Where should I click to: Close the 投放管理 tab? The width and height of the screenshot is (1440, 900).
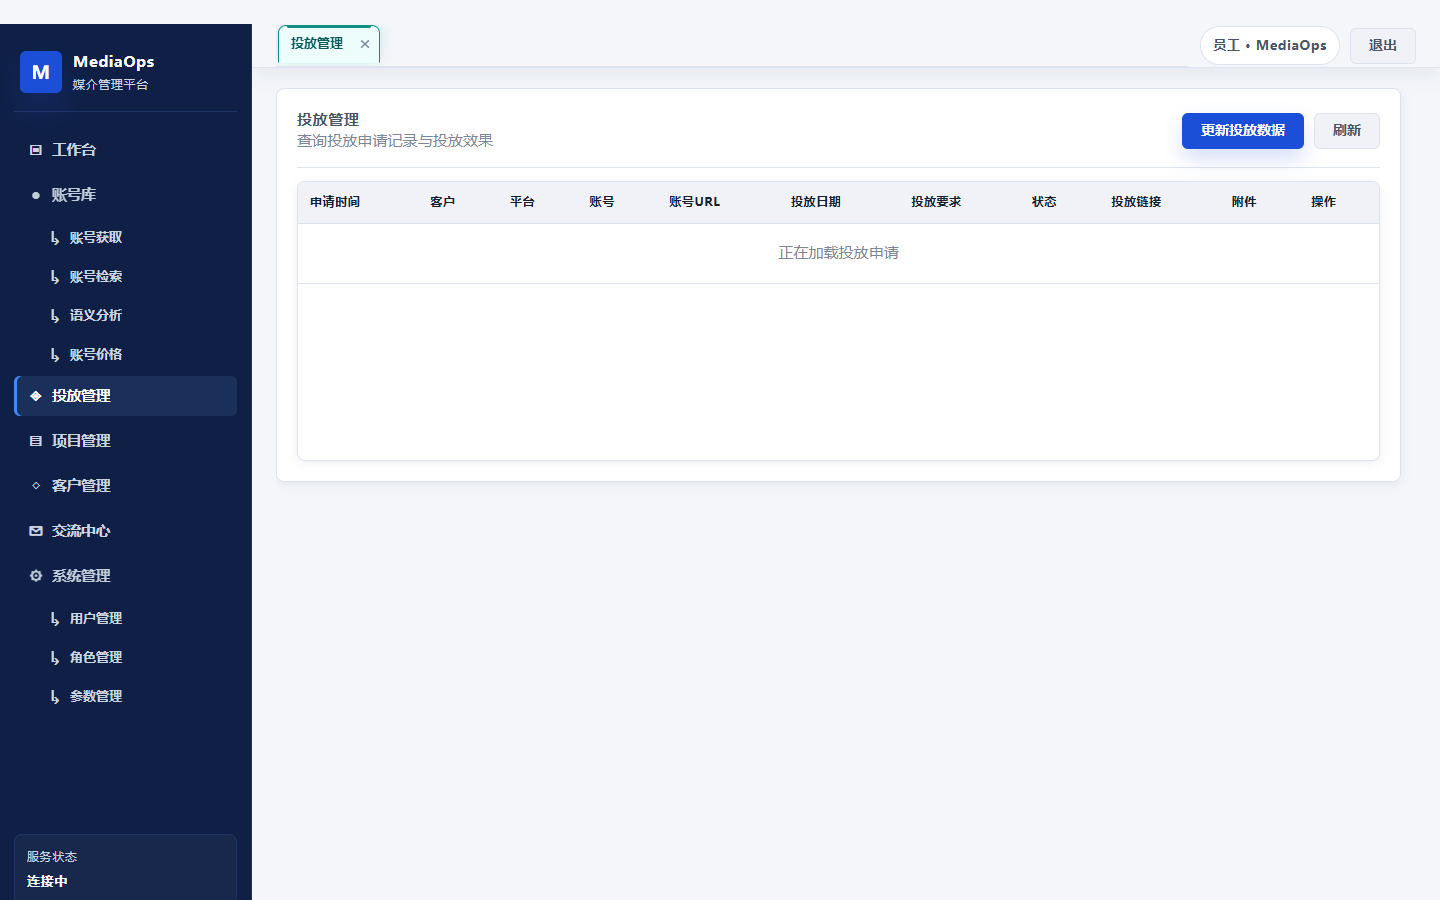pyautogui.click(x=365, y=44)
